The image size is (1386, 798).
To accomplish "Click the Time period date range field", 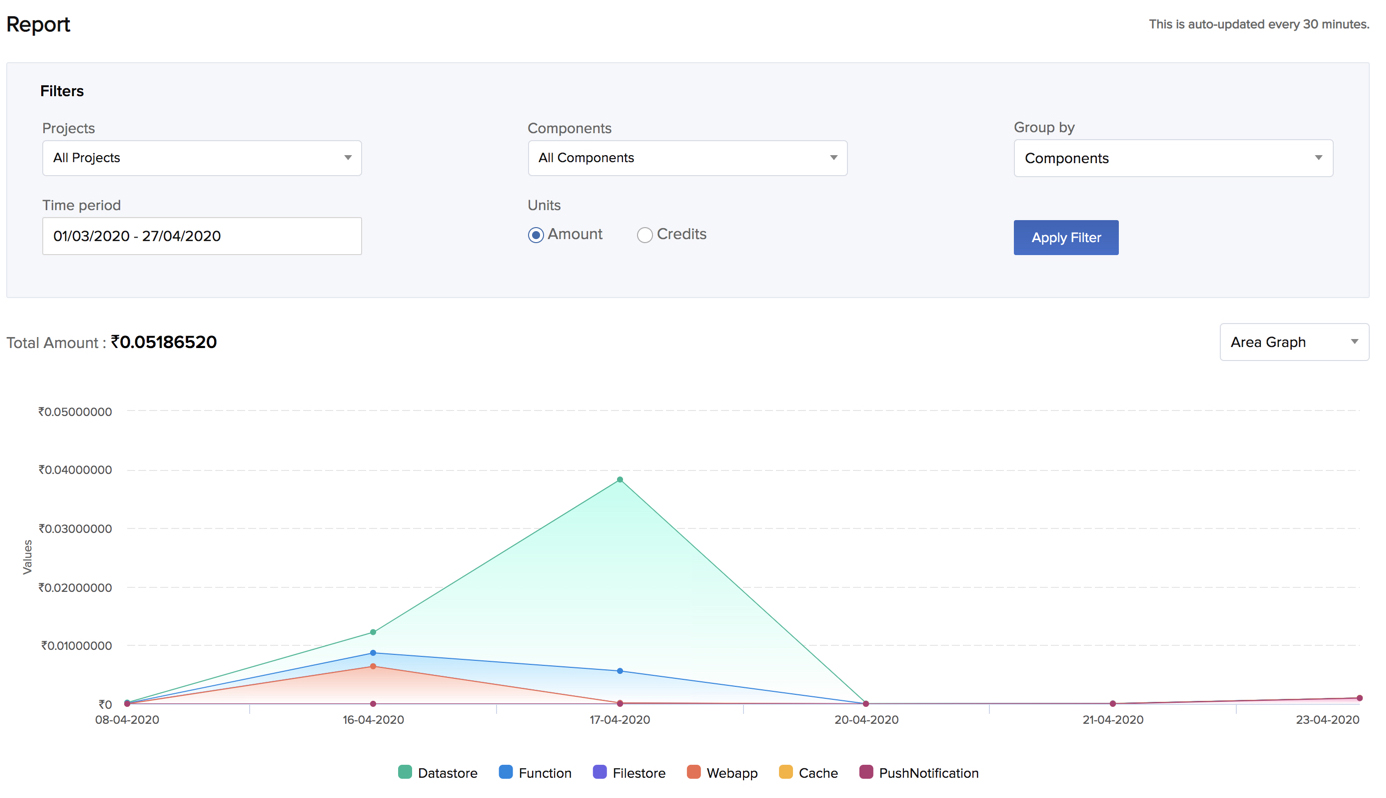I will 201,236.
